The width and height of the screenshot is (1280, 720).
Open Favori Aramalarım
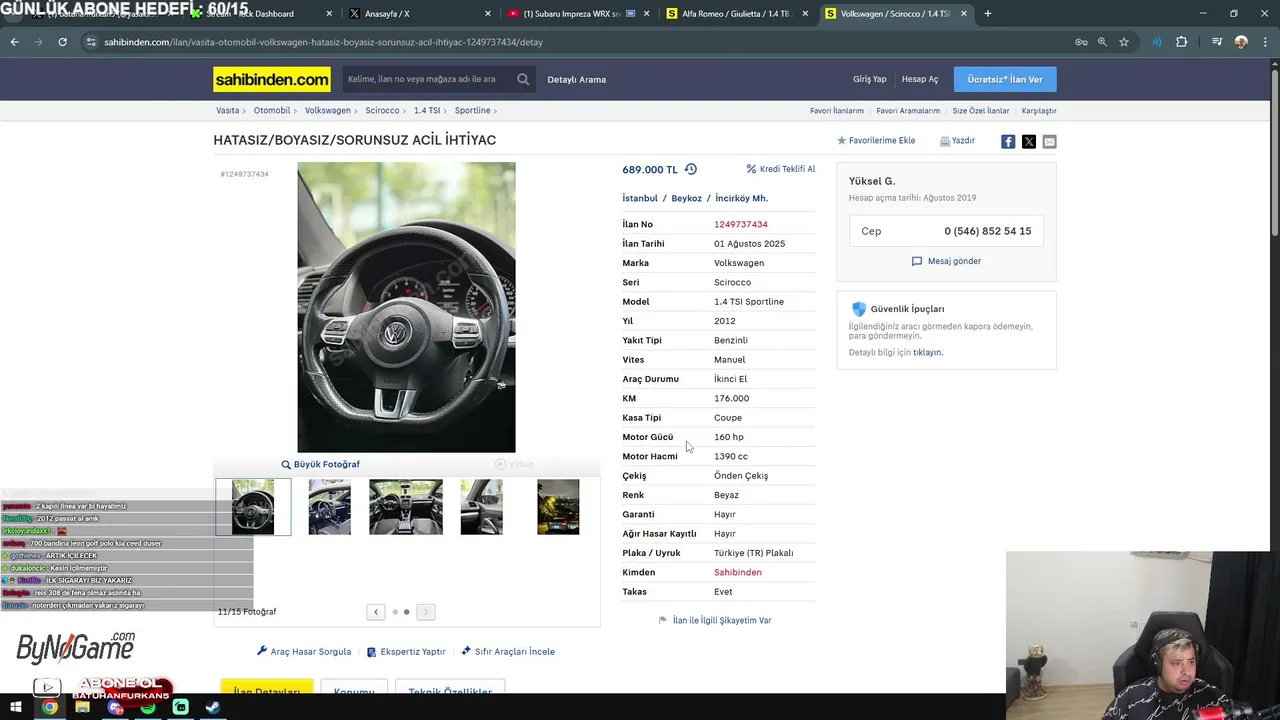(908, 111)
